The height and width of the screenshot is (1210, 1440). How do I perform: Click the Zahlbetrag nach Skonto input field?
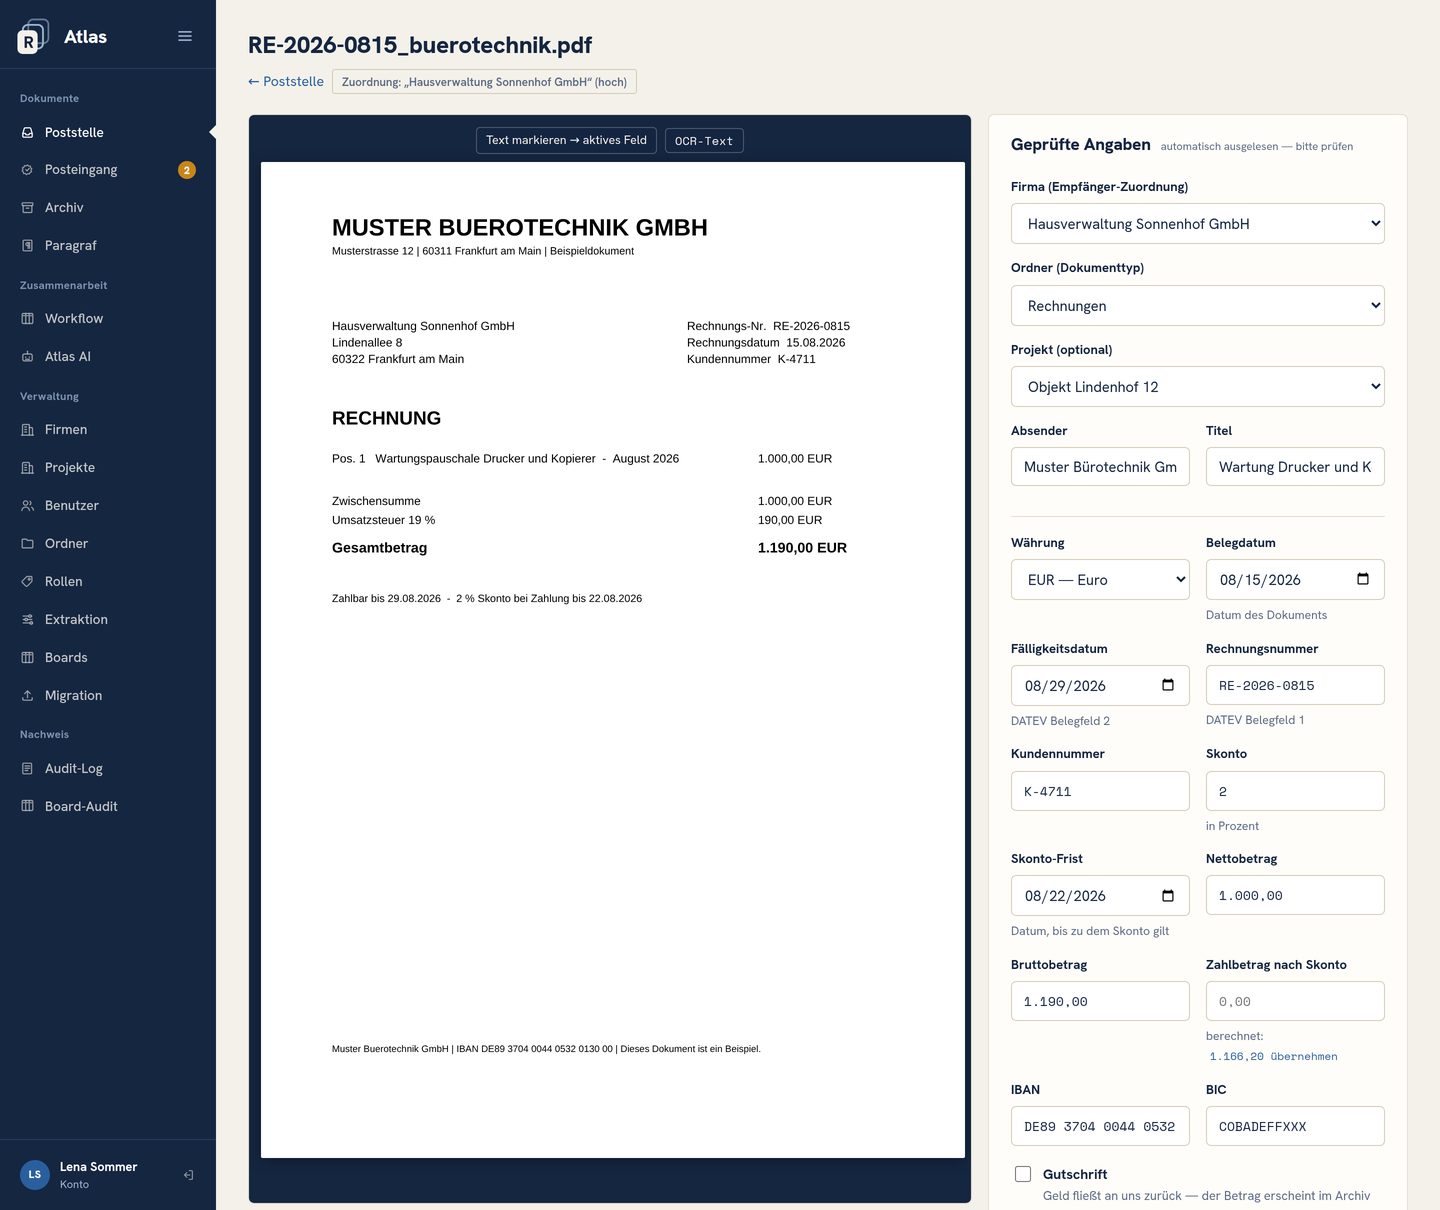(1295, 1001)
